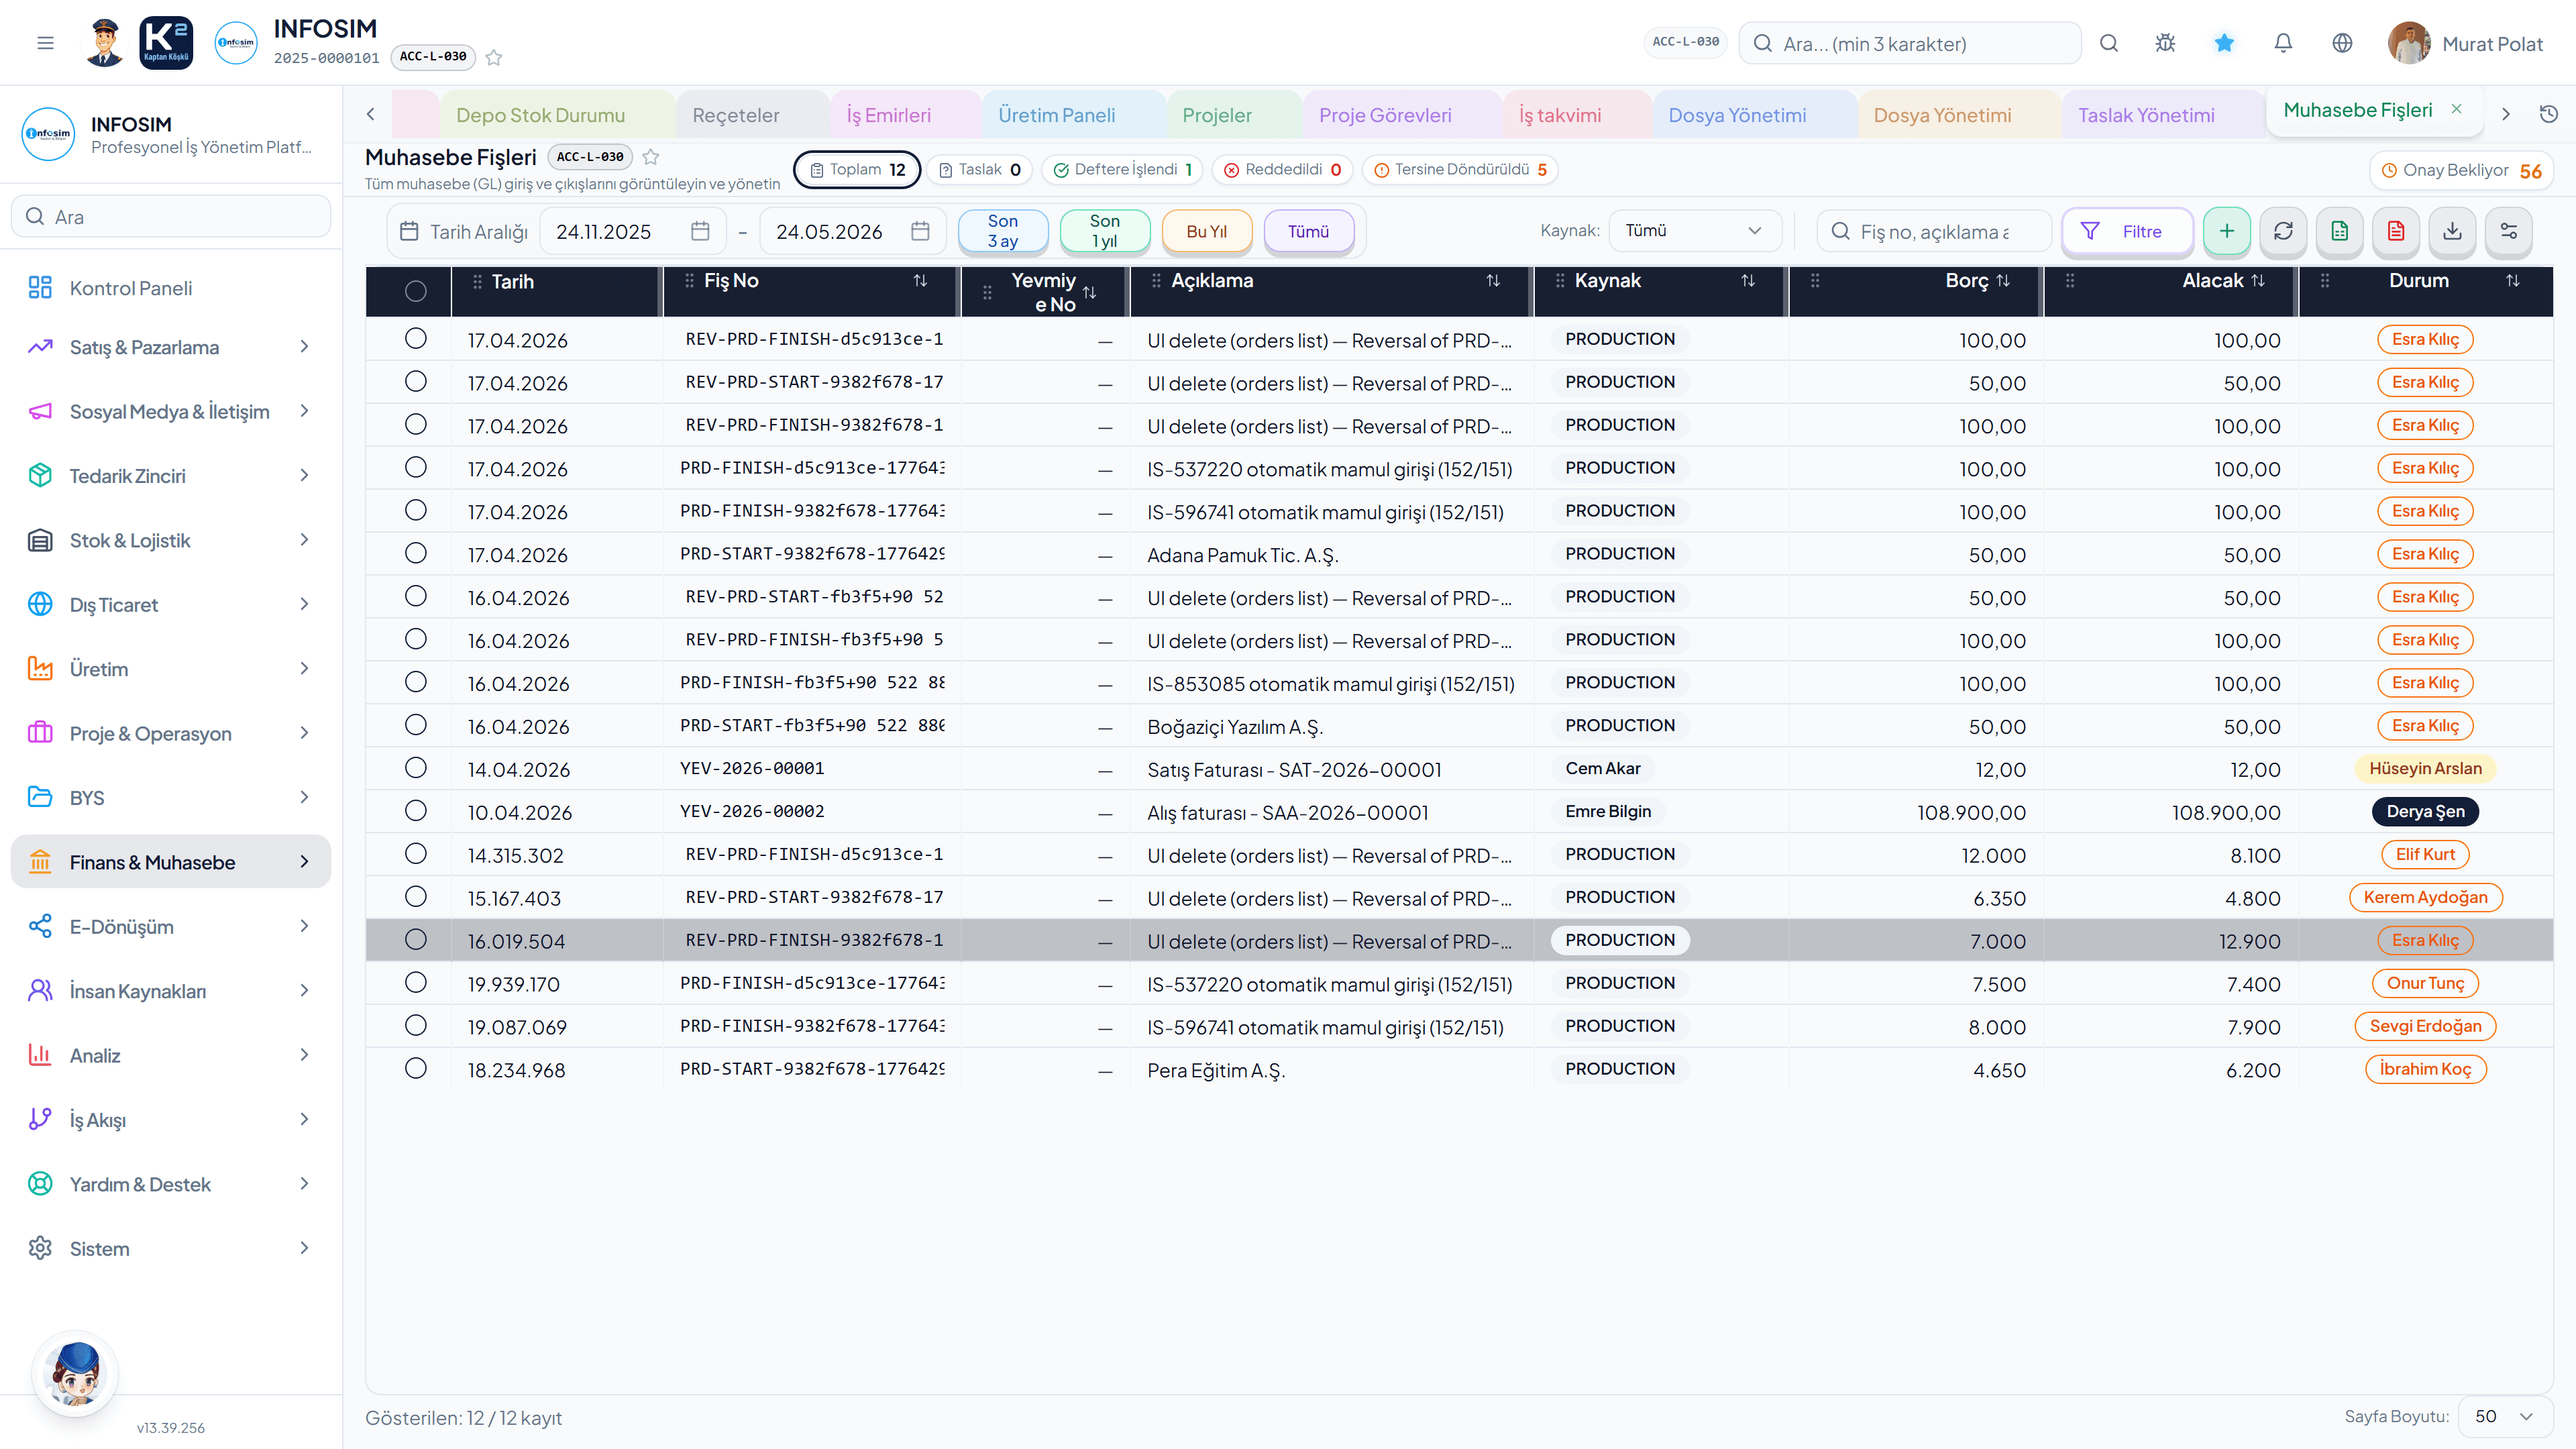
Task: Sort by Fiş No column arrows
Action: (x=920, y=281)
